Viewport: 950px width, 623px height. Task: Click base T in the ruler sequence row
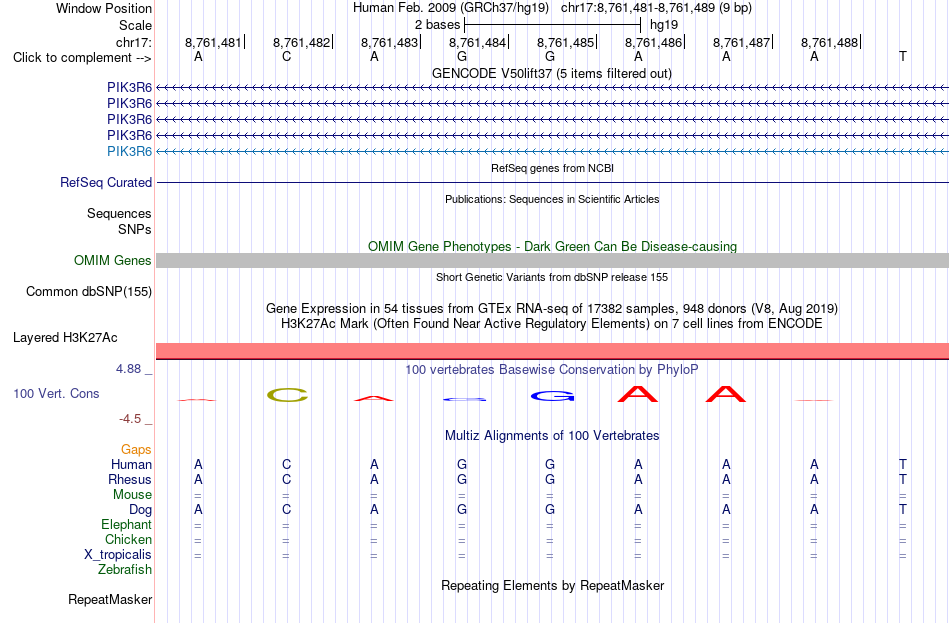tap(903, 56)
